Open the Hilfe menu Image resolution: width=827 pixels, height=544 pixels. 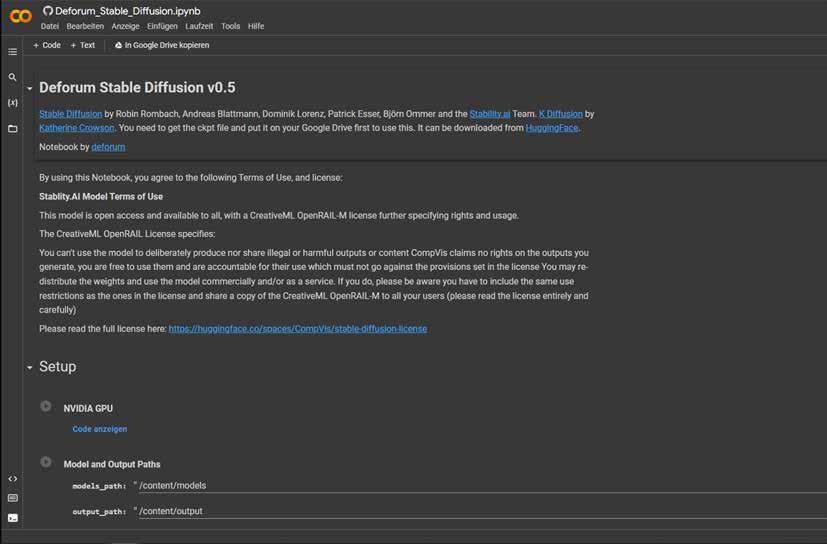click(x=256, y=26)
